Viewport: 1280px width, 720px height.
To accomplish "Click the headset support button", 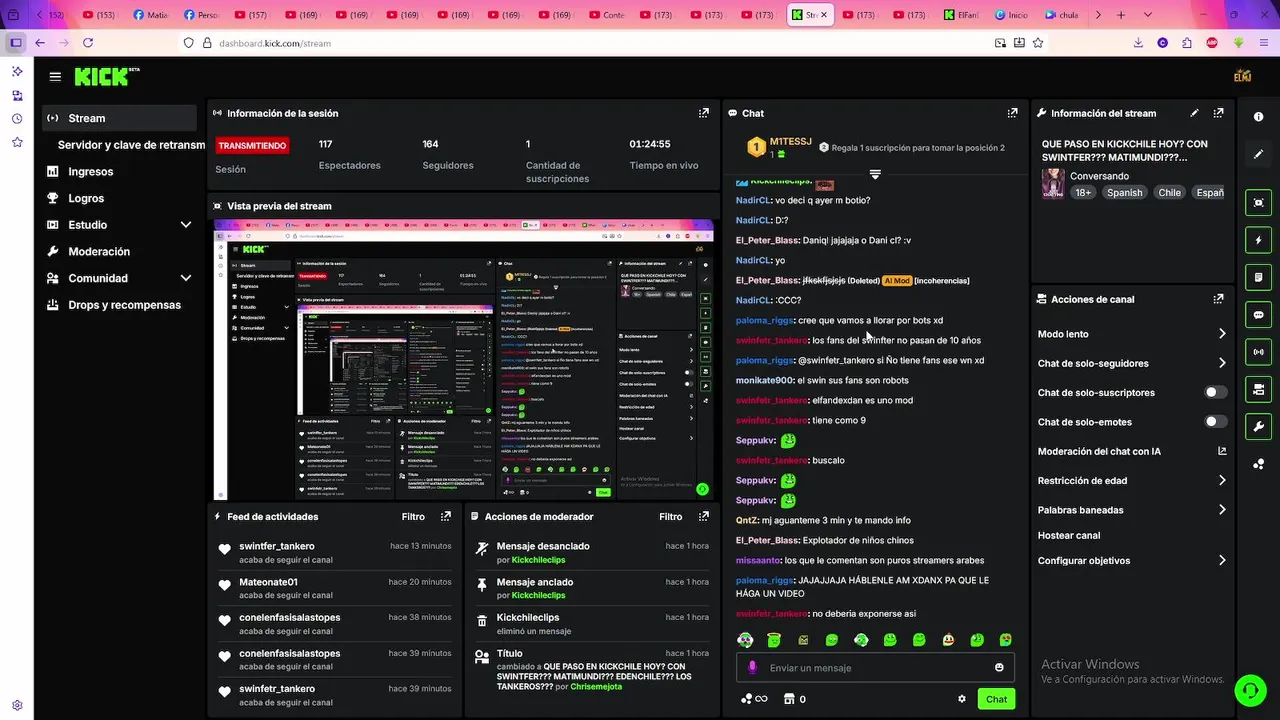I will [1249, 690].
